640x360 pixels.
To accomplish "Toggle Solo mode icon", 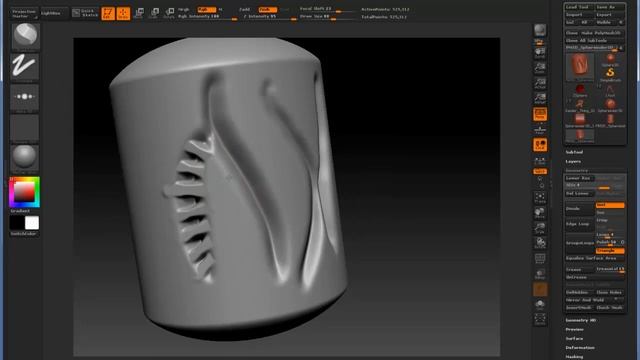I will (x=540, y=305).
